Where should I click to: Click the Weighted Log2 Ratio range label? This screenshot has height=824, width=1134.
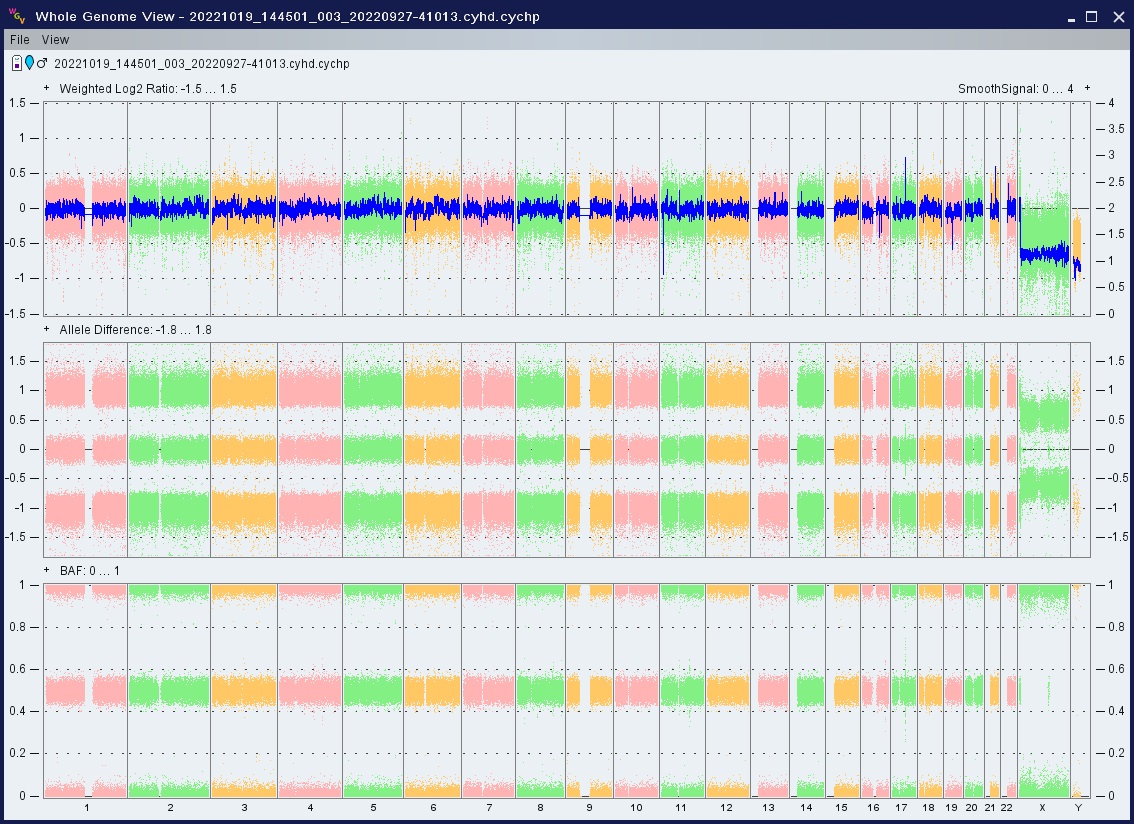click(x=148, y=89)
